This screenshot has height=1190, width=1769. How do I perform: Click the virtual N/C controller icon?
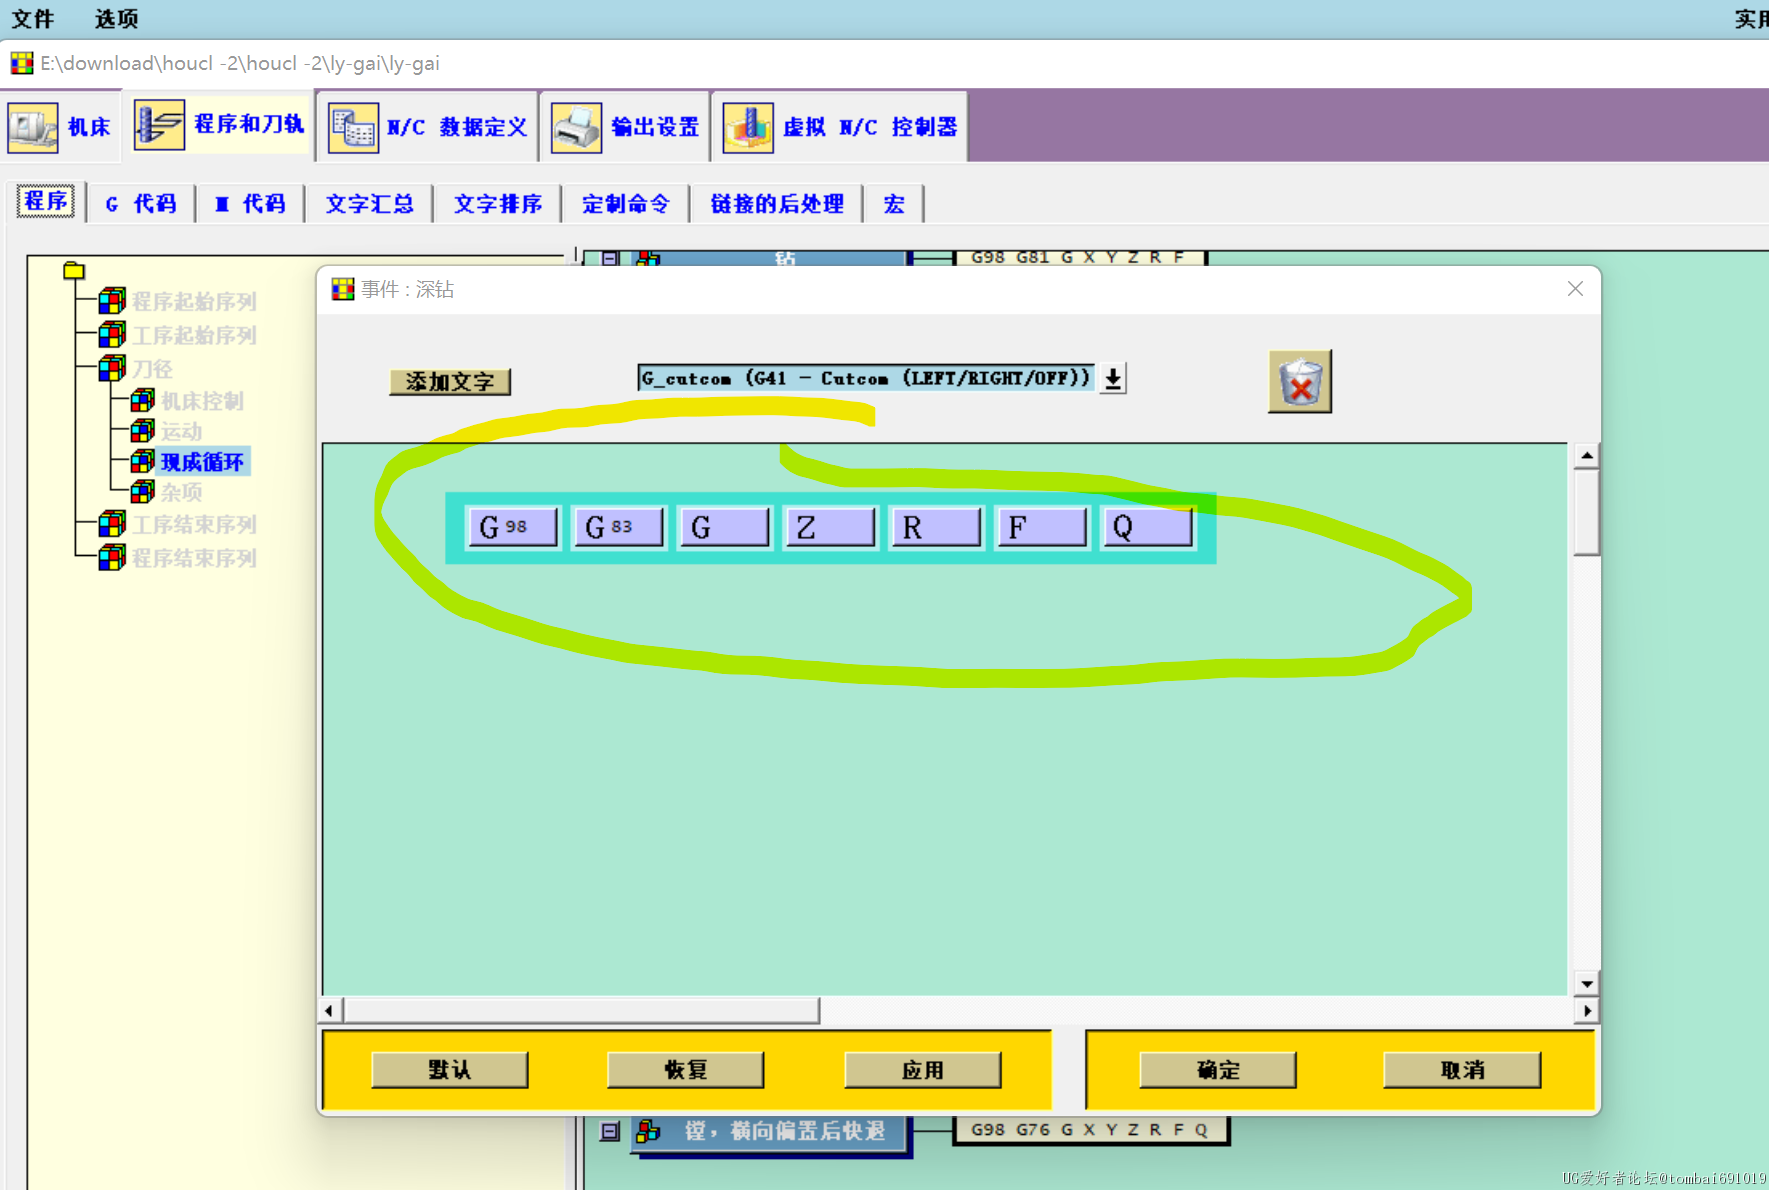click(748, 128)
